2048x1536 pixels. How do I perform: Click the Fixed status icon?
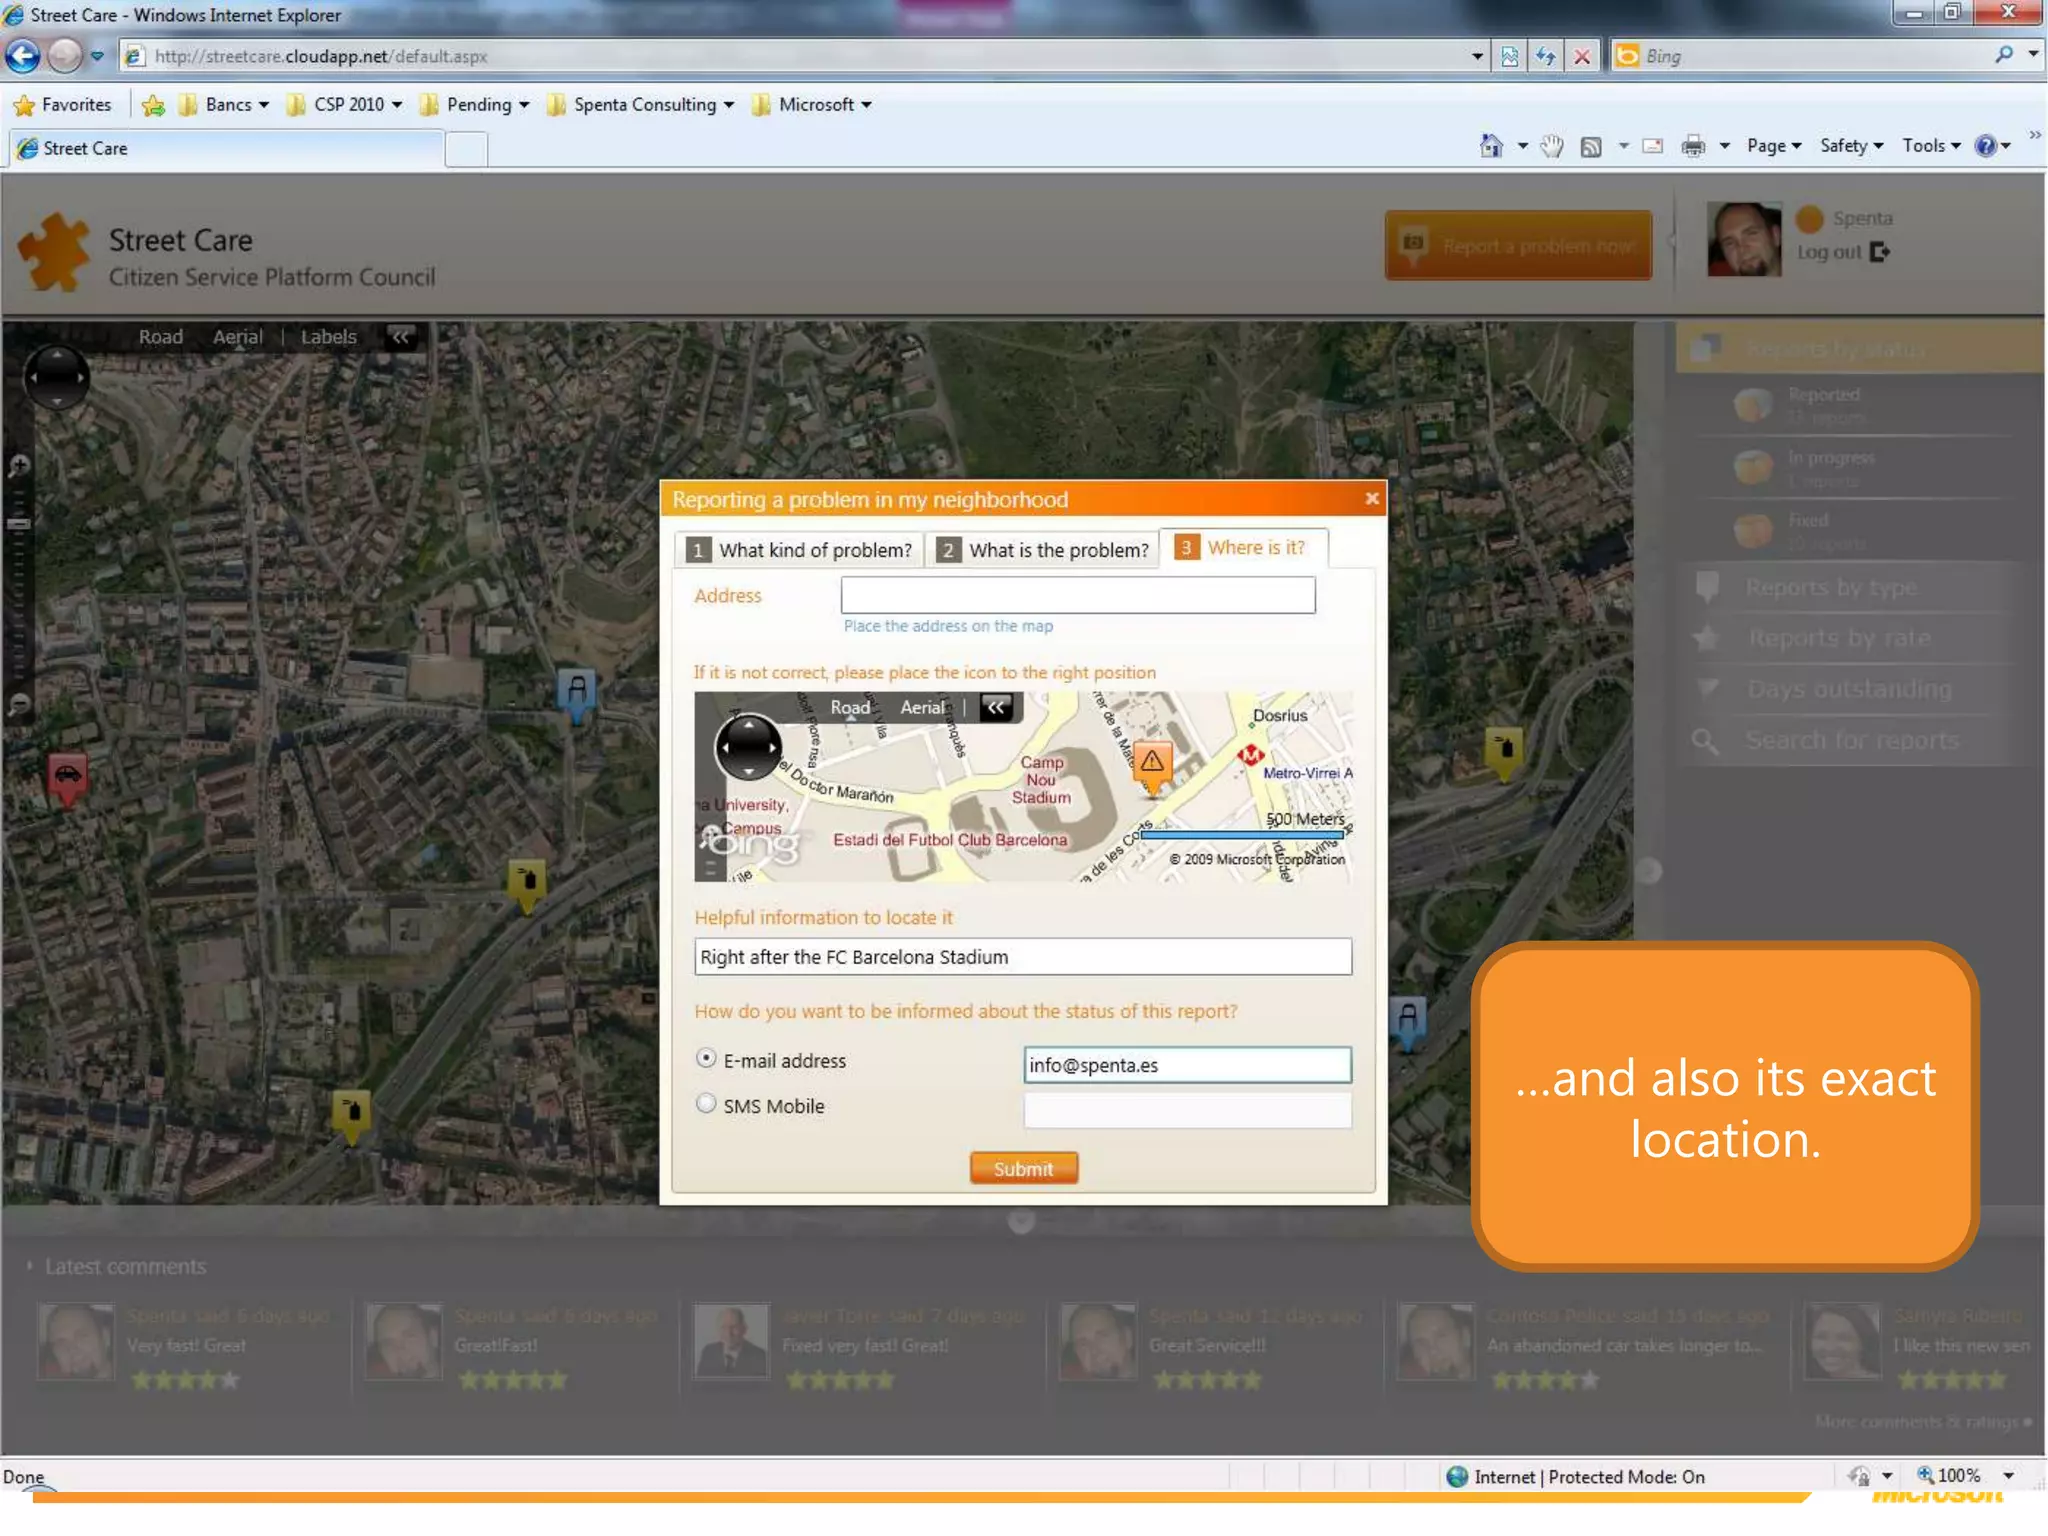tap(1752, 531)
